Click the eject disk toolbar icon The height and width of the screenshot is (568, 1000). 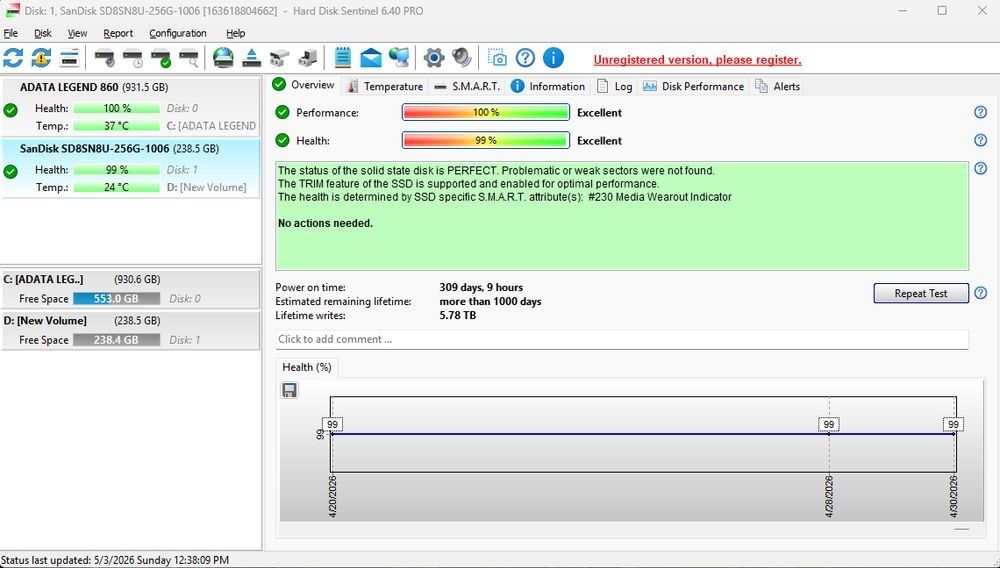(x=251, y=58)
